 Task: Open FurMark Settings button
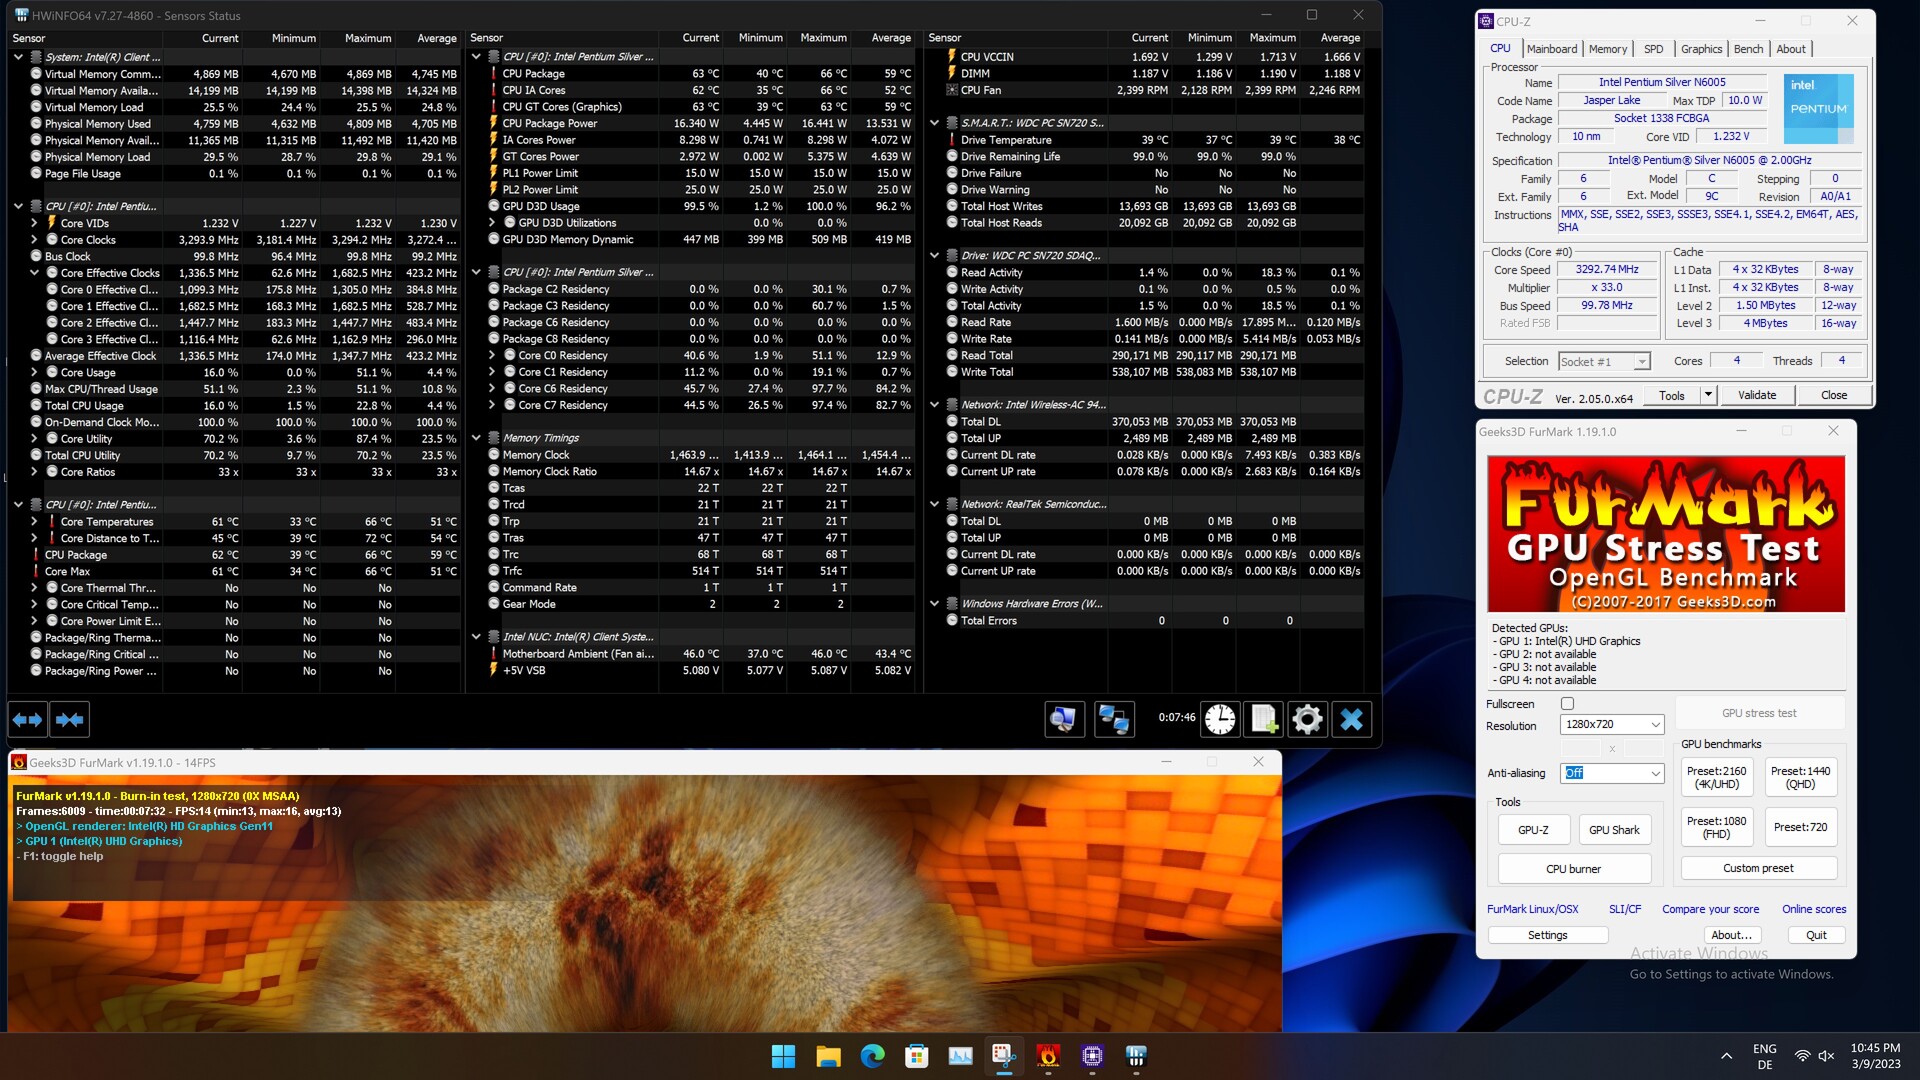(x=1547, y=935)
